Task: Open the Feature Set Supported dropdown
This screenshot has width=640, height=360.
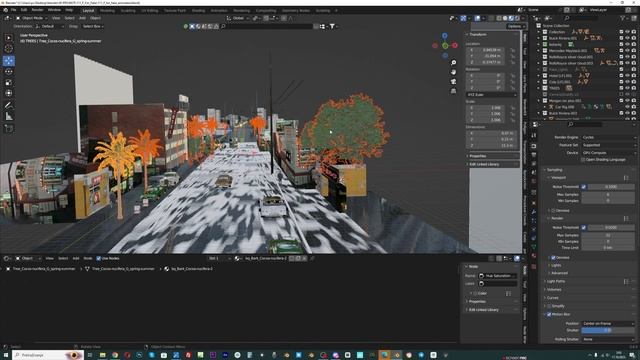Action: pos(609,145)
